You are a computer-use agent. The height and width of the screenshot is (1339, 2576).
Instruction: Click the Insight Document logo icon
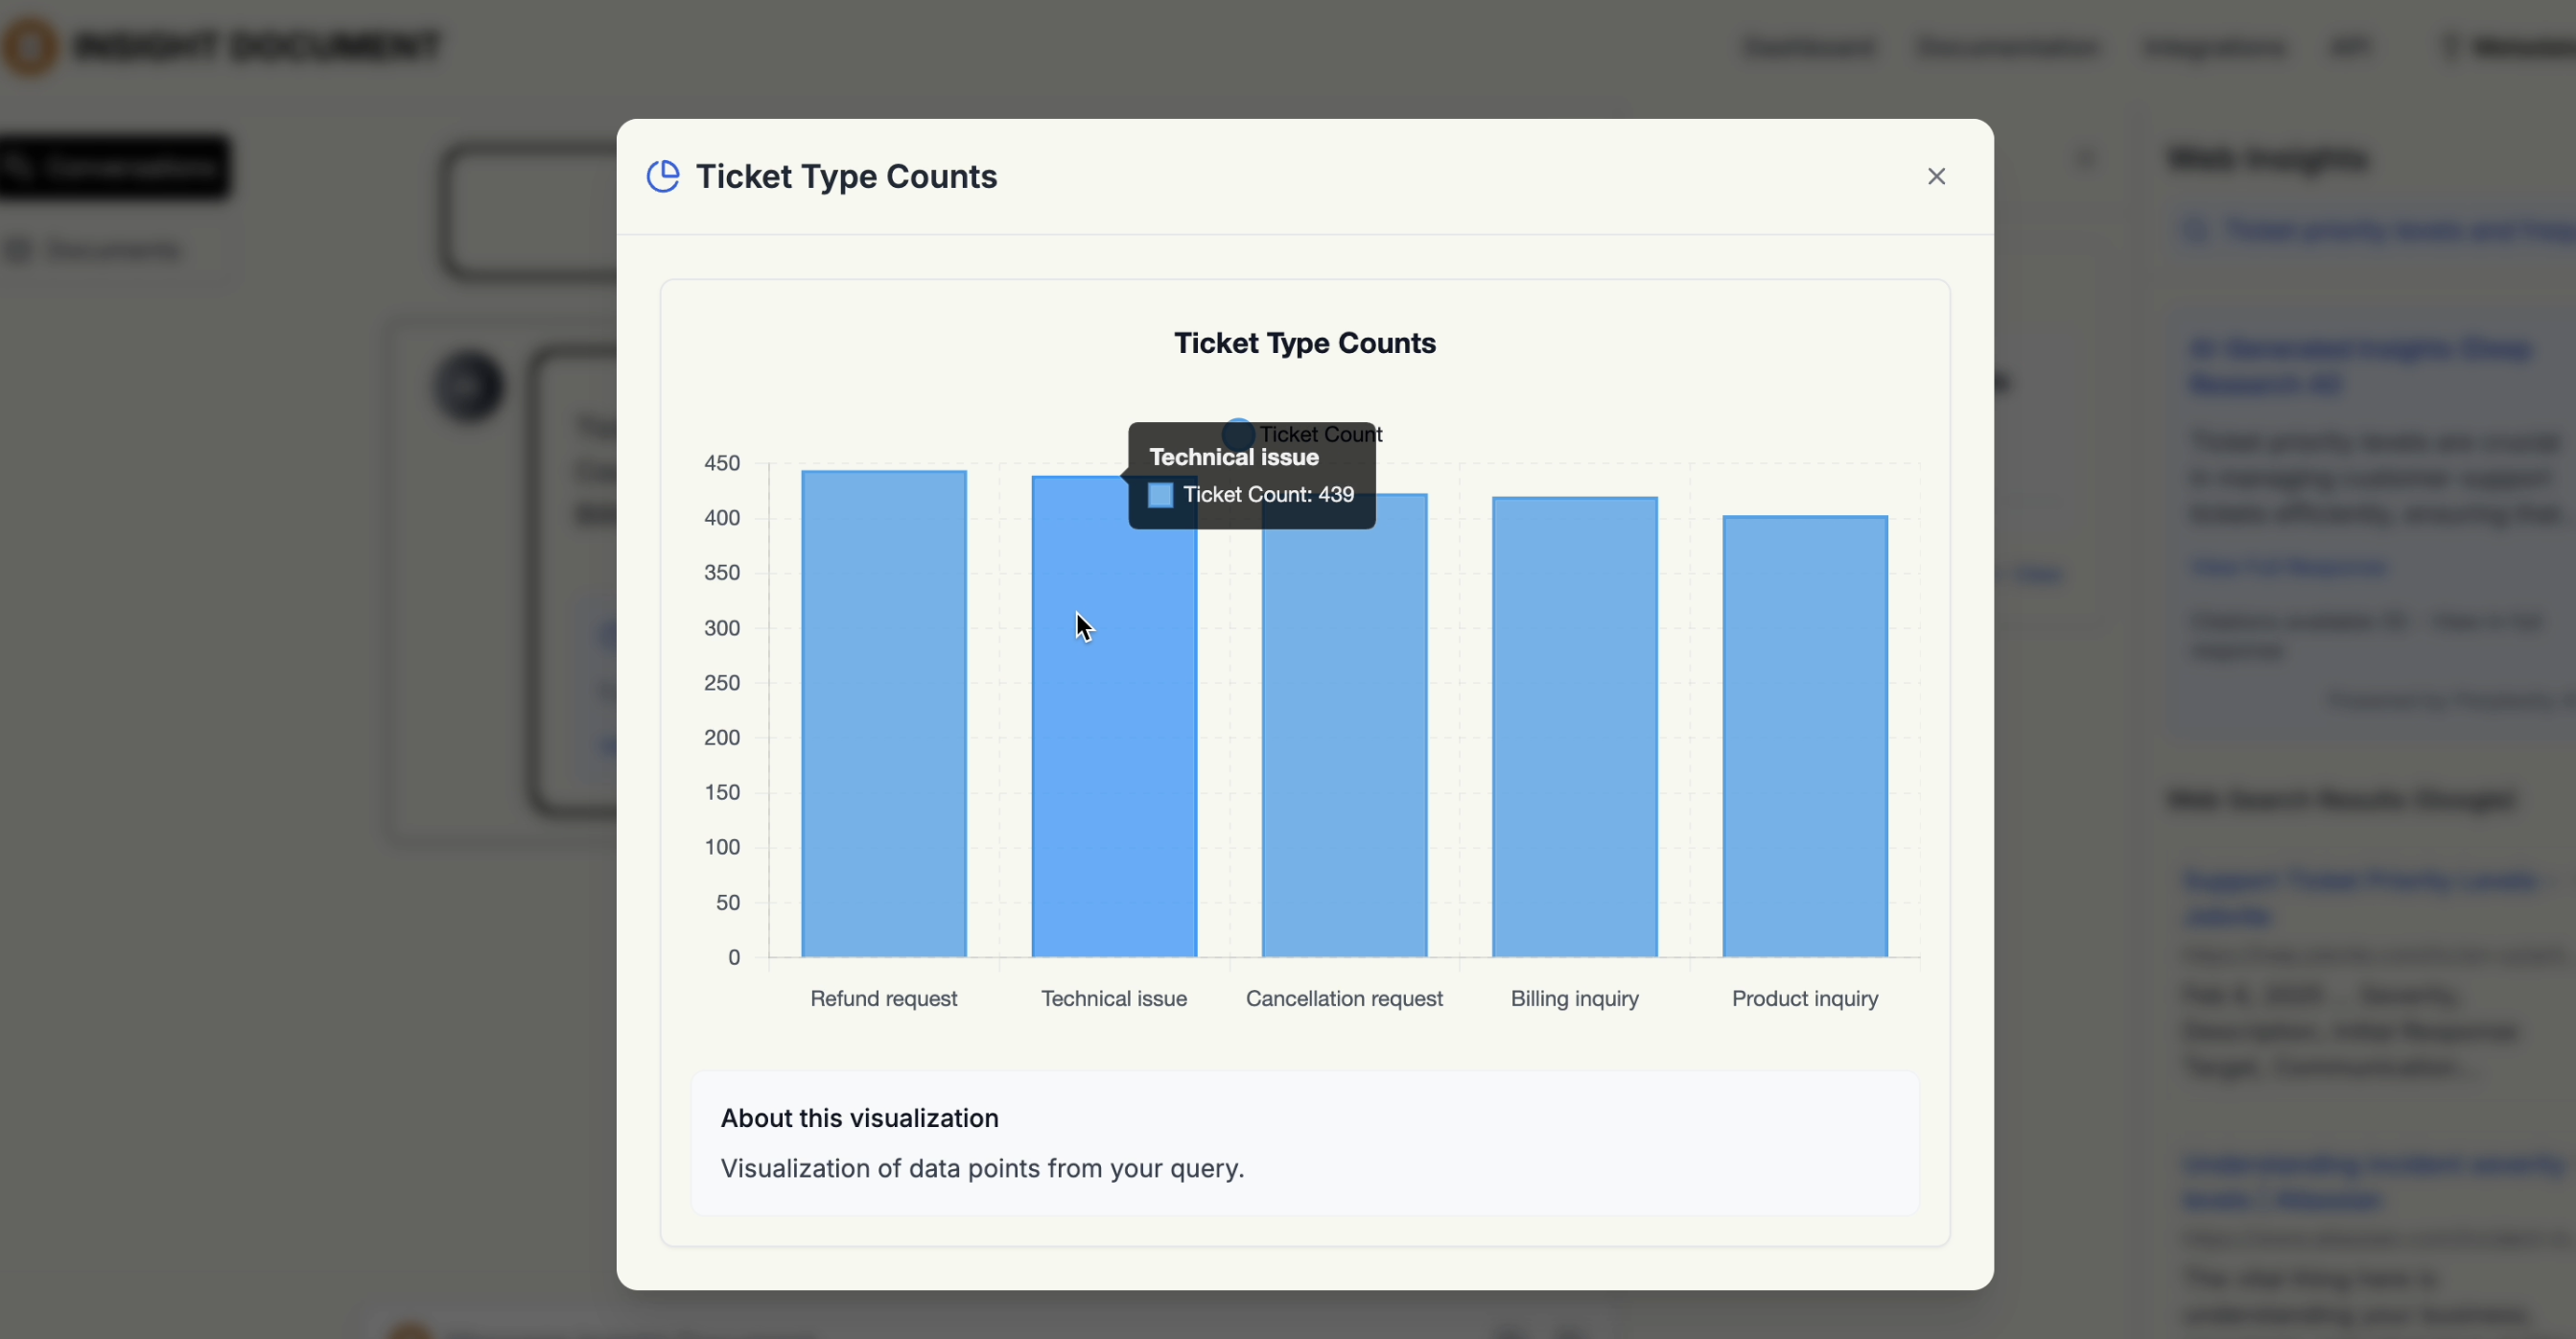[x=30, y=46]
